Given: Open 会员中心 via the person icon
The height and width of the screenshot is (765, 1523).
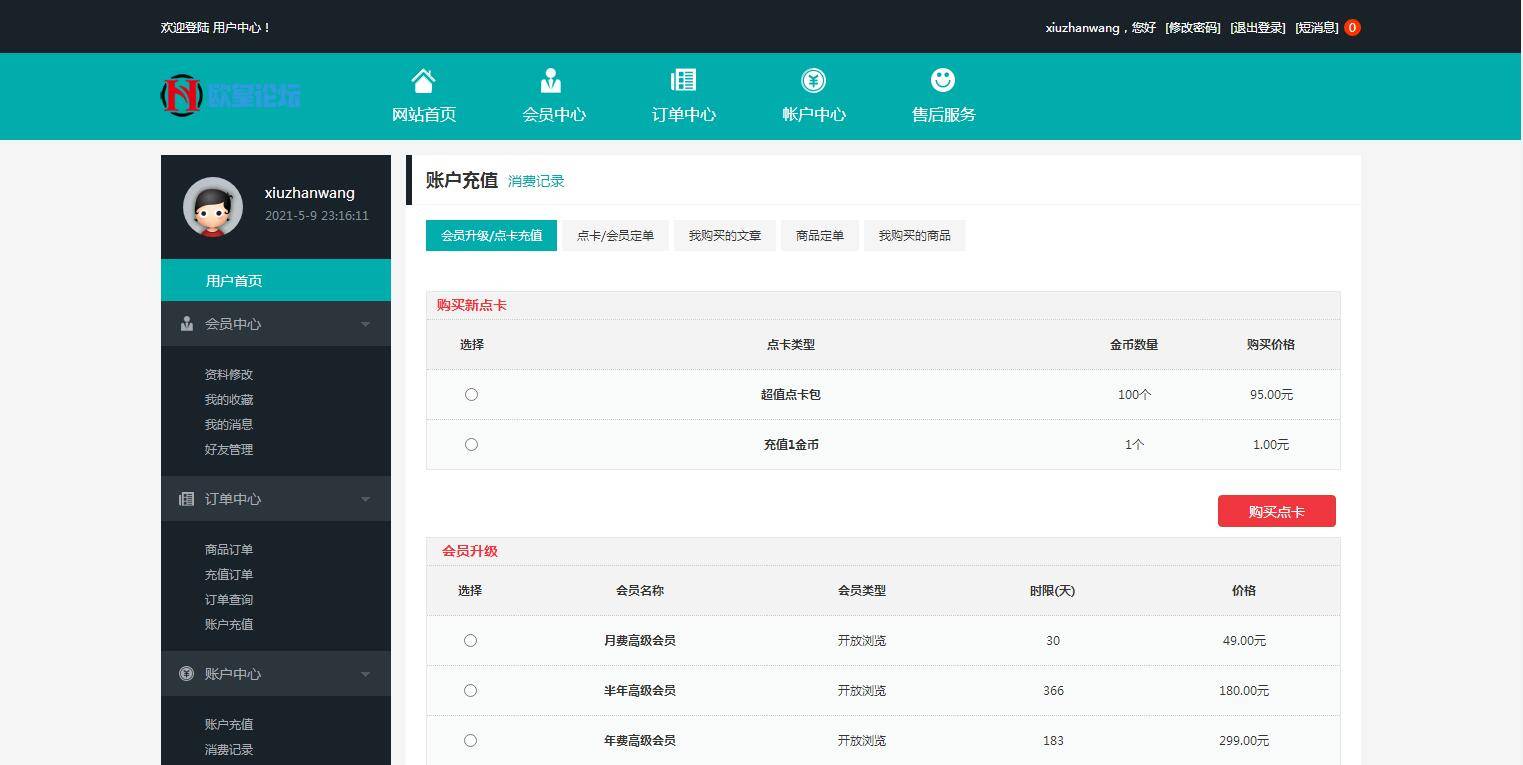Looking at the screenshot, I should pyautogui.click(x=553, y=80).
